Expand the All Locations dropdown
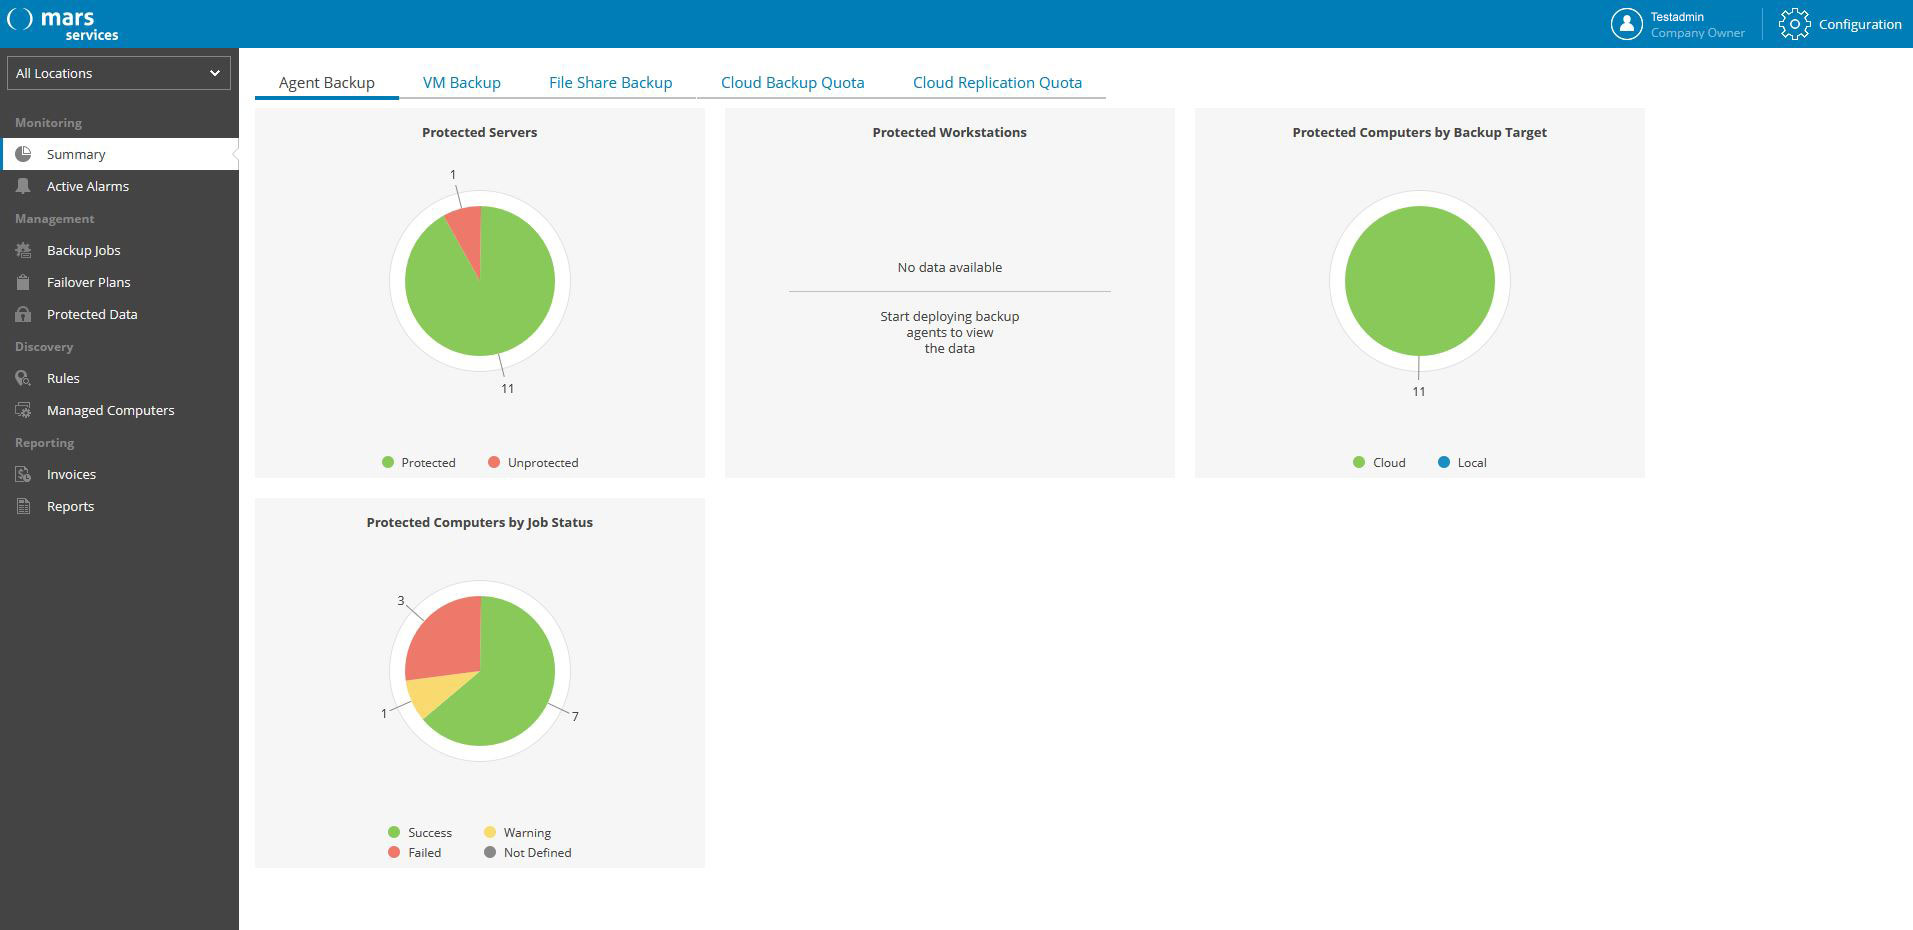Screen dimensions: 1913x930 tap(119, 73)
